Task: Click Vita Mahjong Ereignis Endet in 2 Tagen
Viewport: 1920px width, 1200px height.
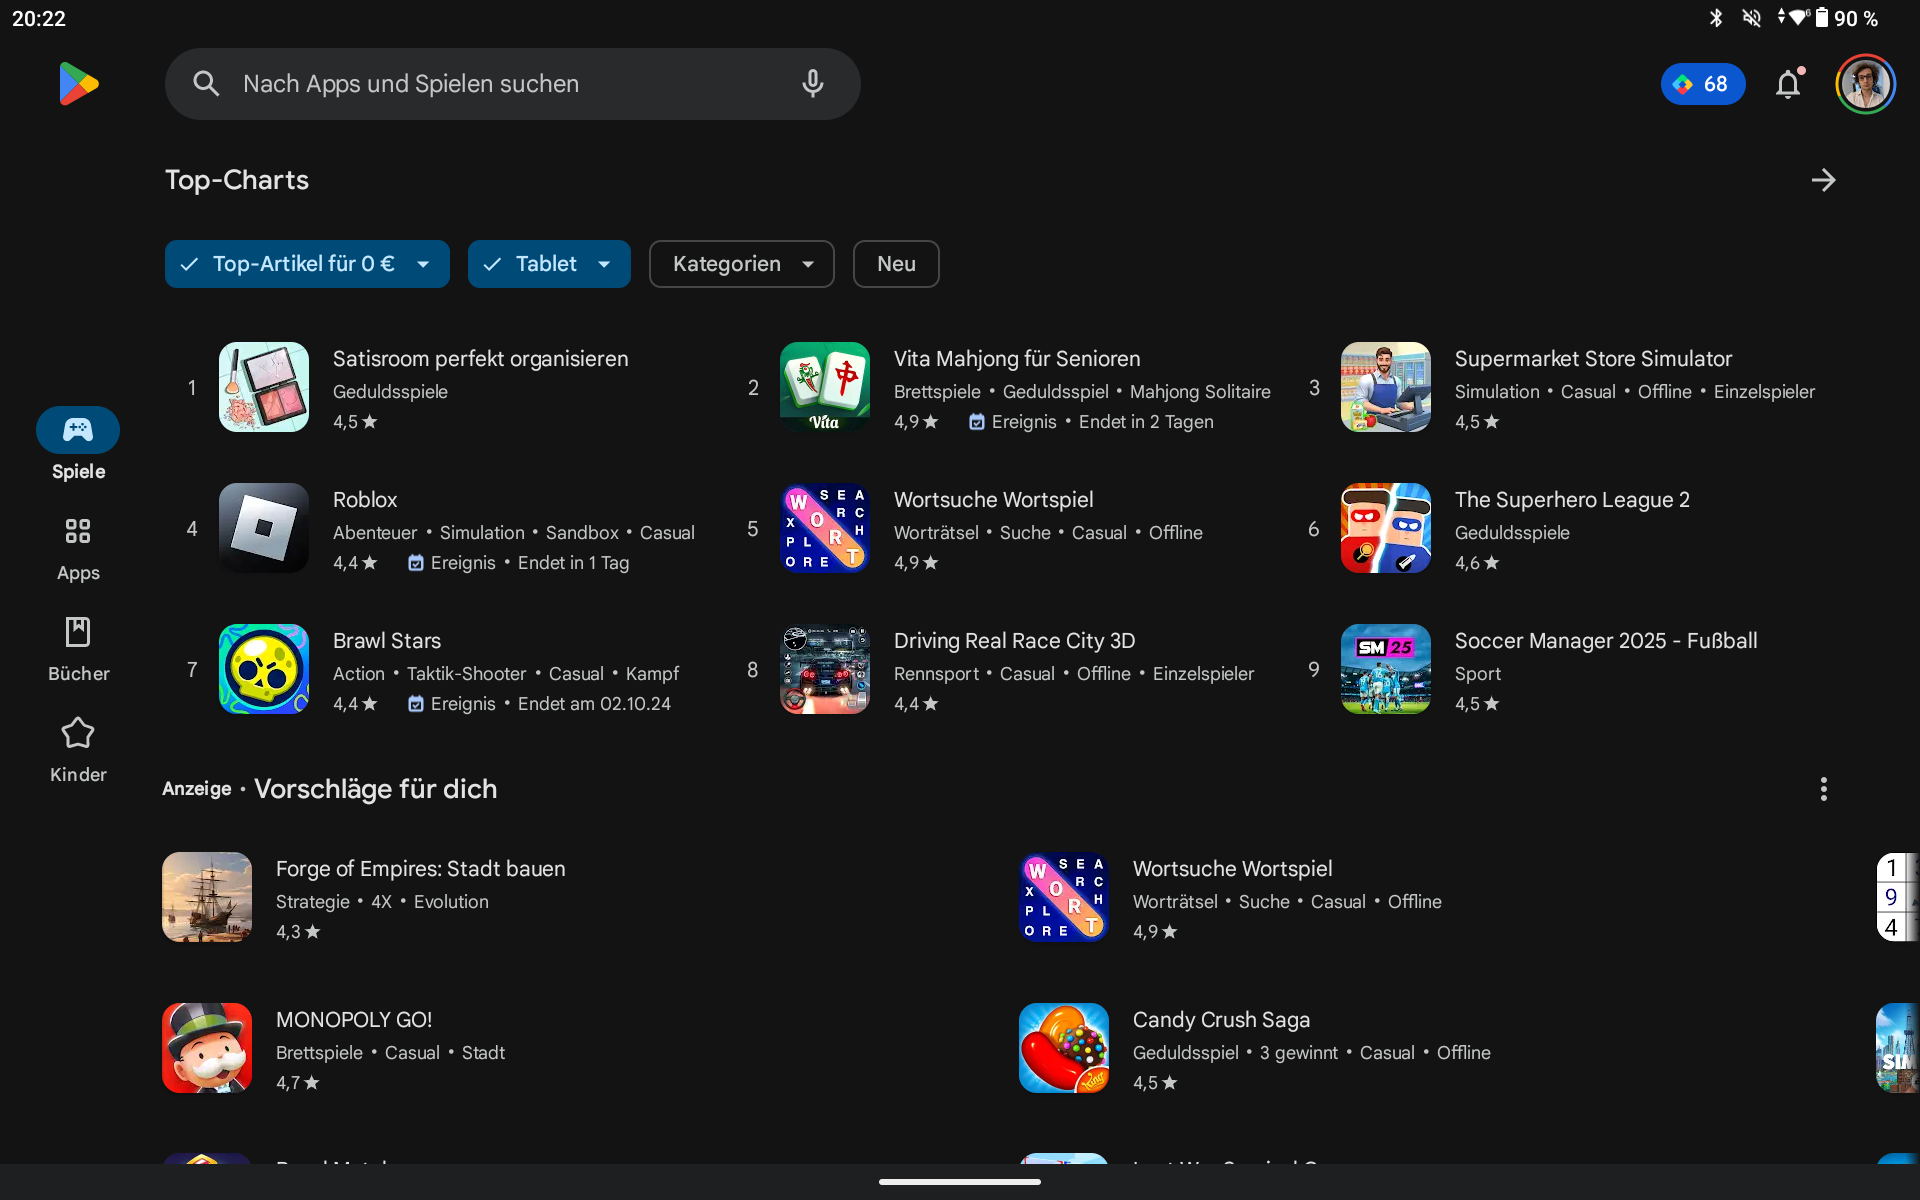Action: pos(1091,422)
